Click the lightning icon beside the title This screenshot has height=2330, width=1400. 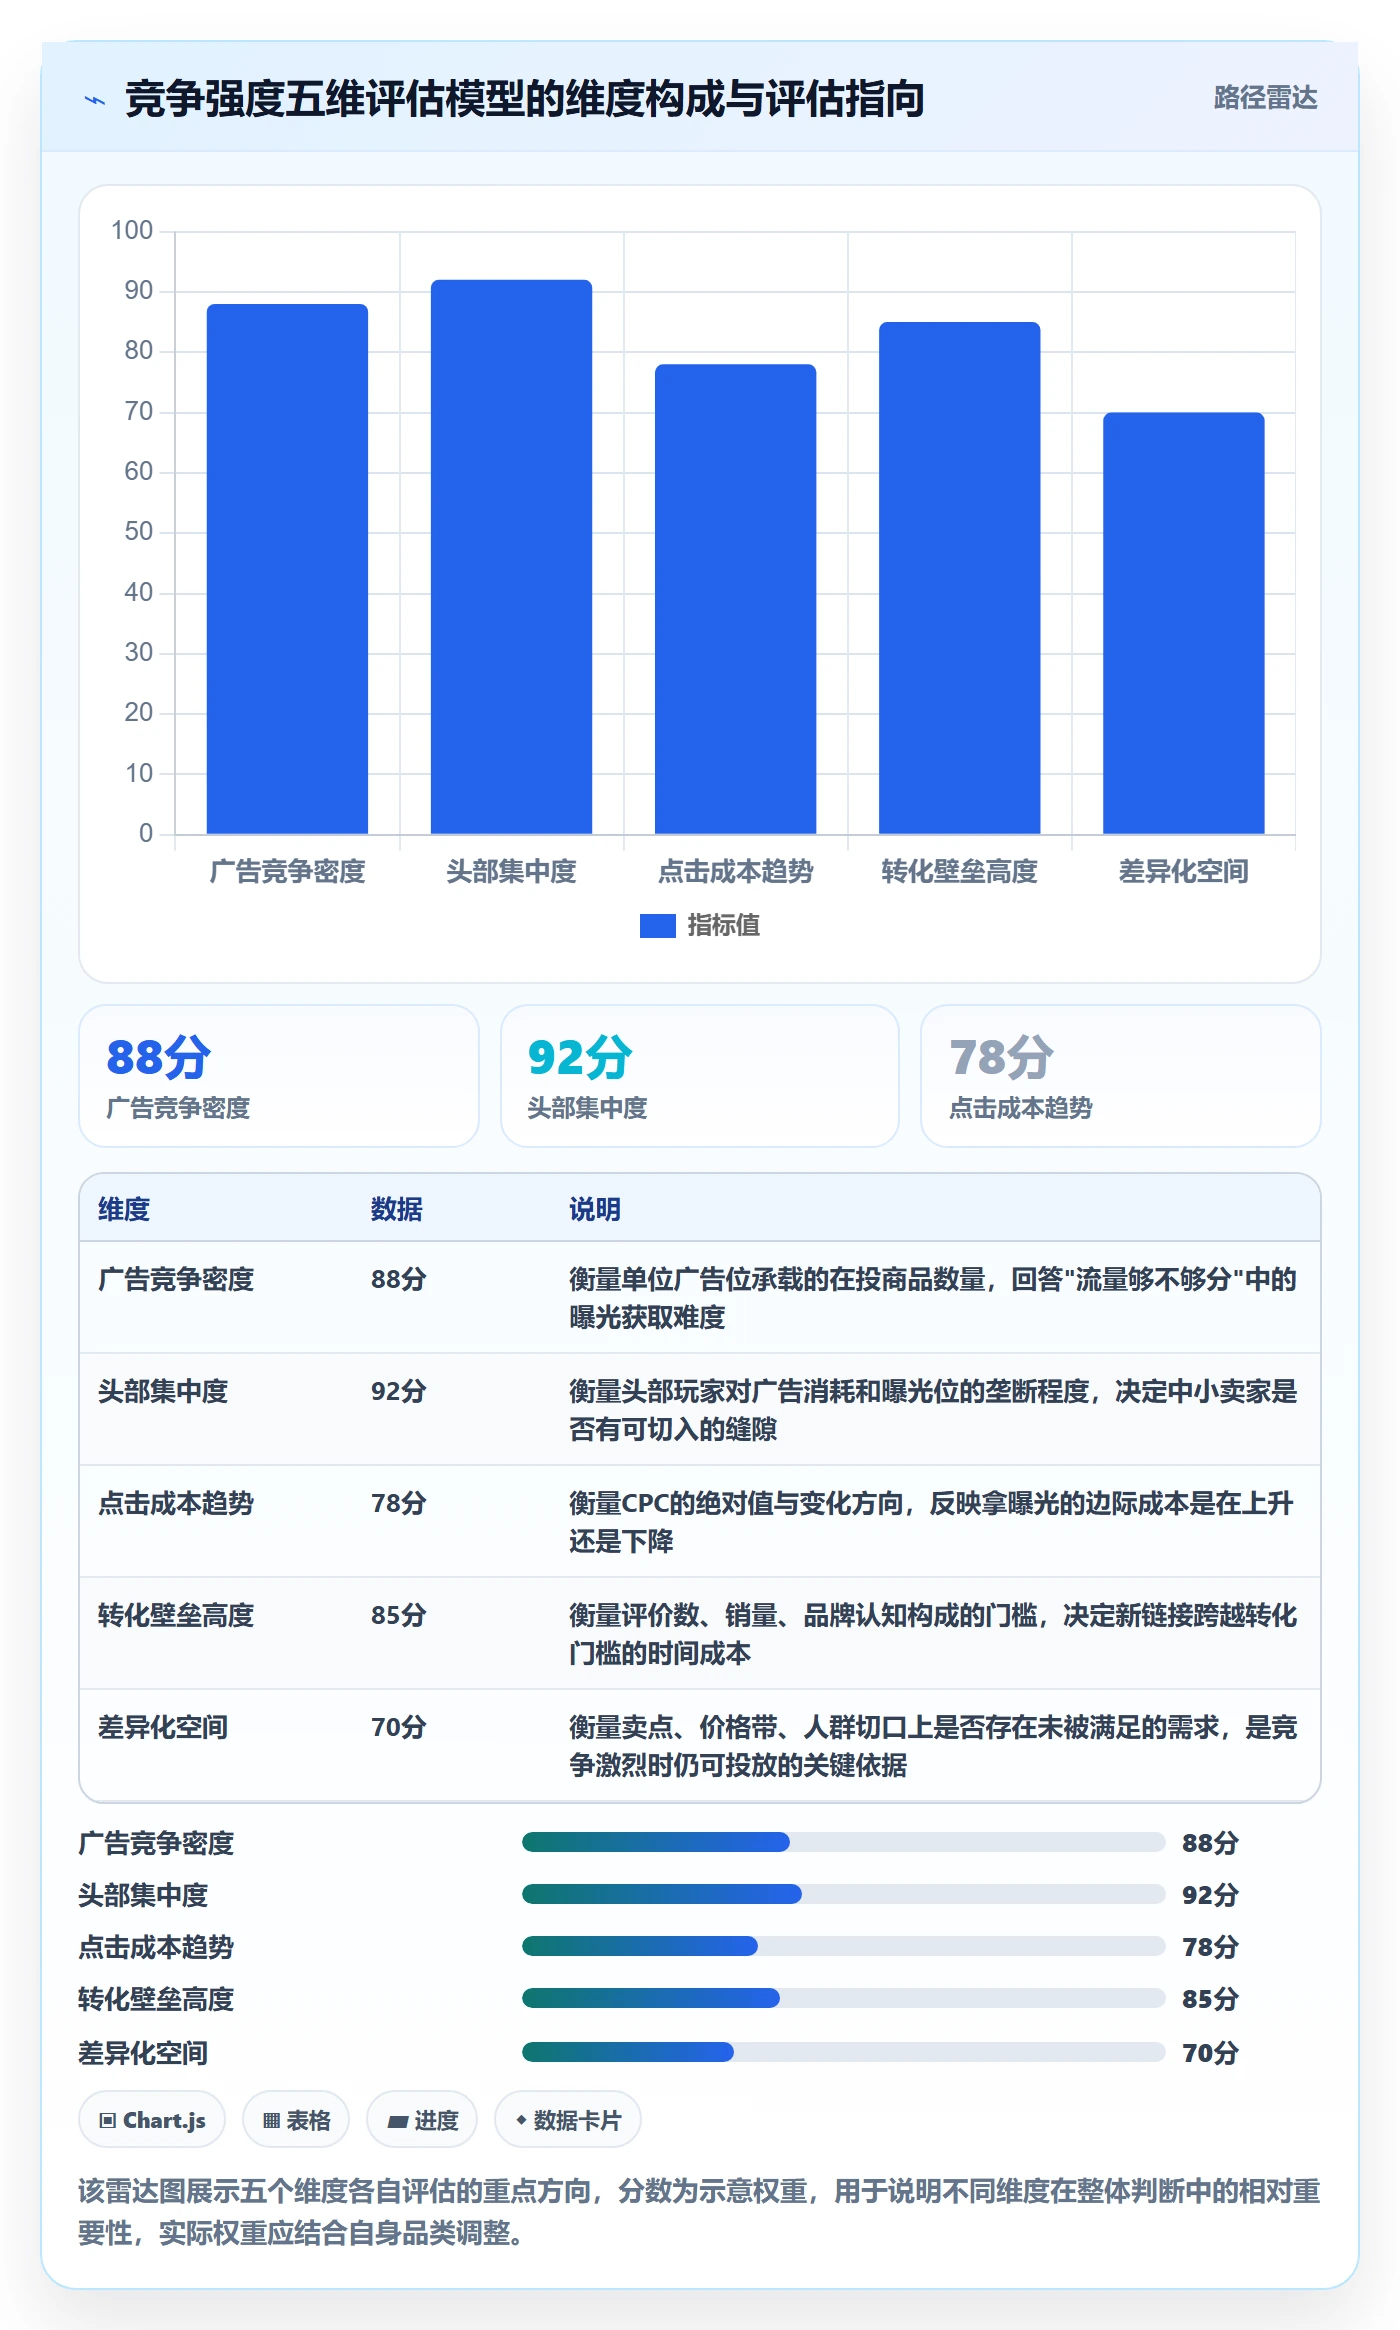tap(95, 100)
